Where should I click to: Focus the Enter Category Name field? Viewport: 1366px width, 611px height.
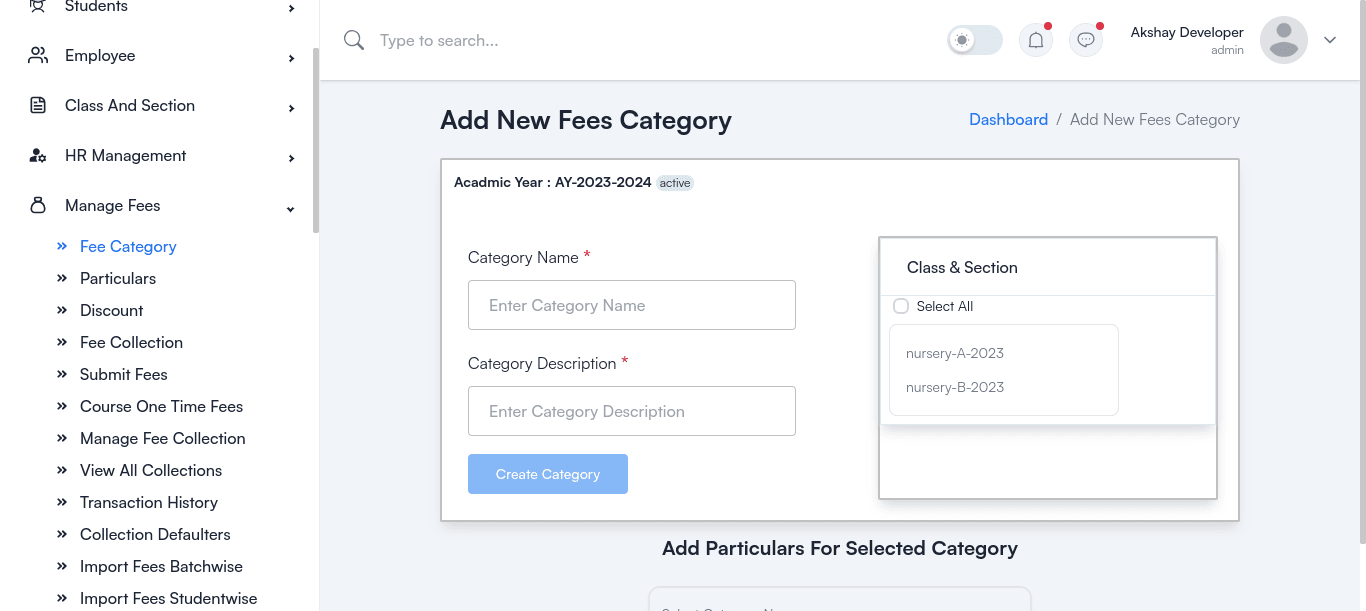pos(632,305)
